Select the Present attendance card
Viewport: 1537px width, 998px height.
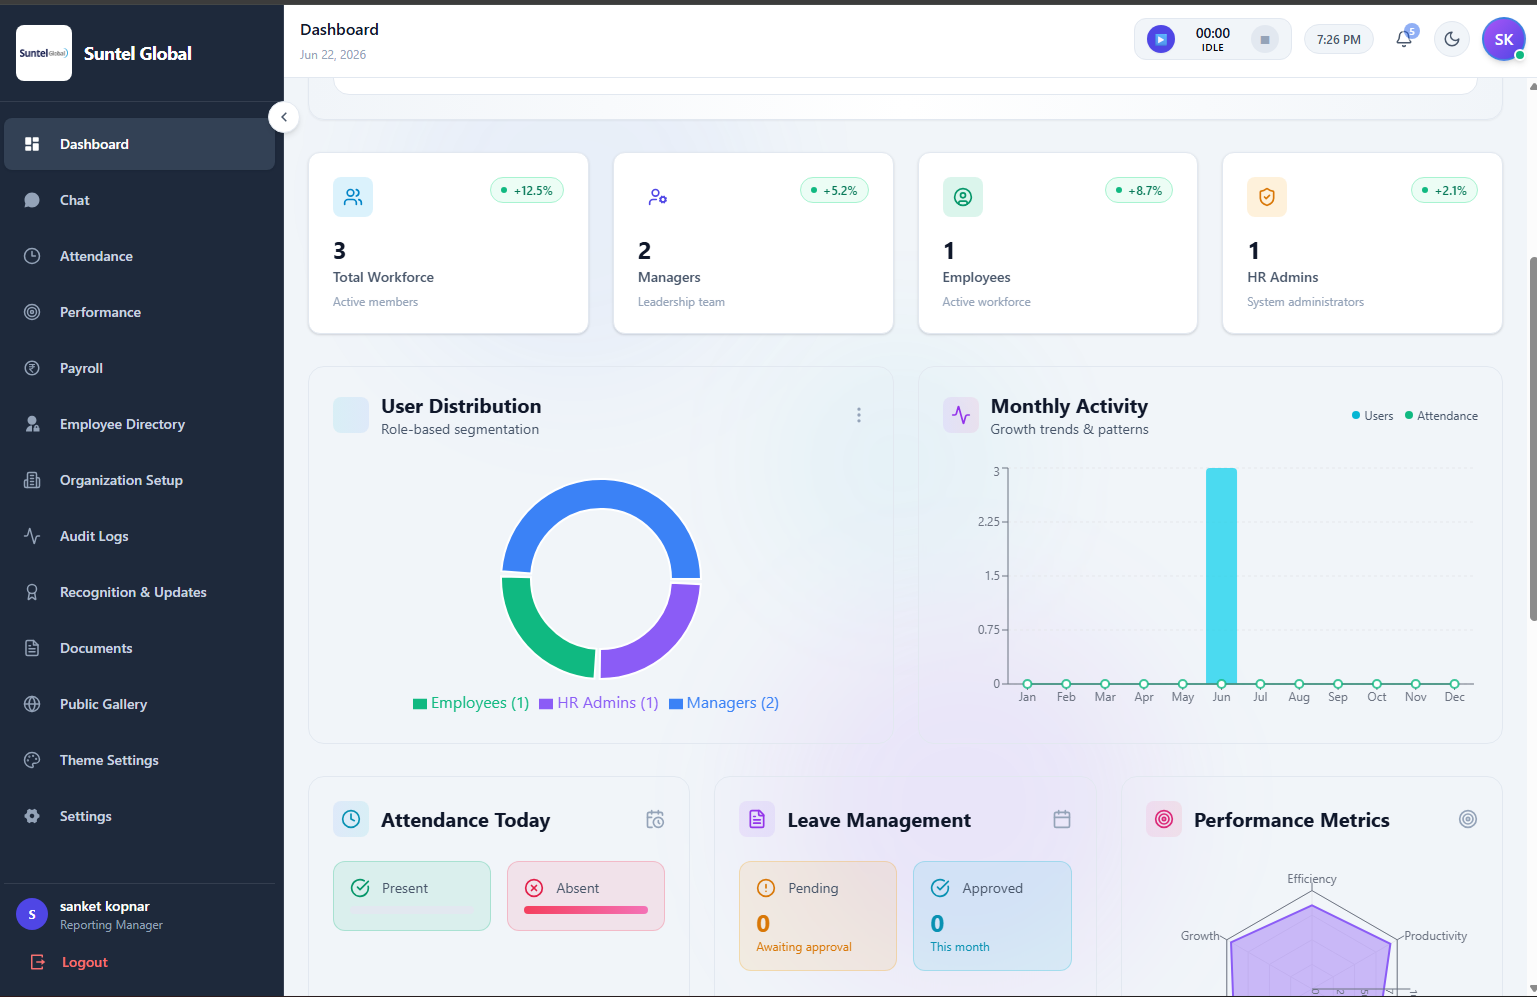(412, 896)
